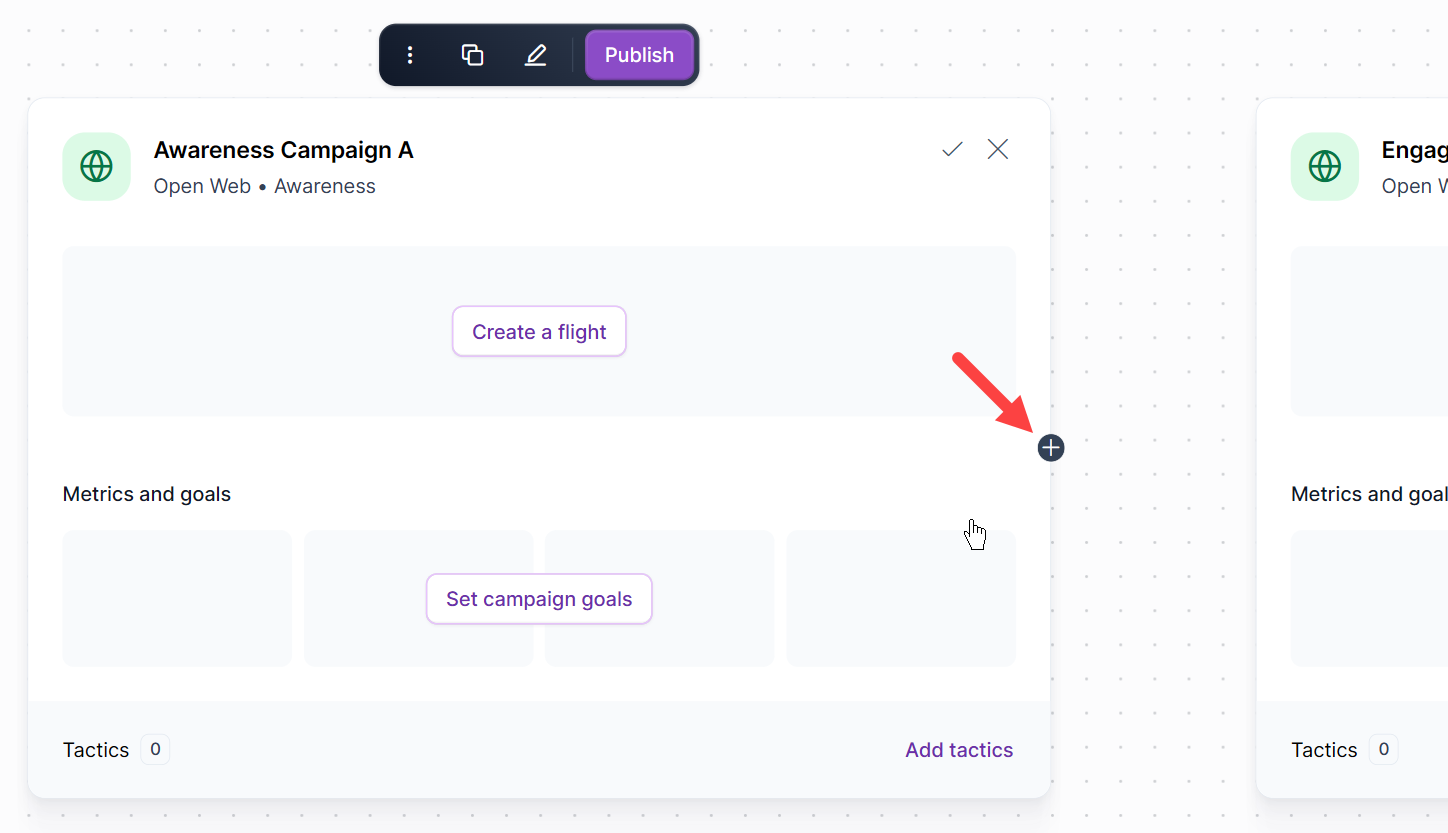
Task: Click the Set campaign goals button
Action: click(539, 599)
